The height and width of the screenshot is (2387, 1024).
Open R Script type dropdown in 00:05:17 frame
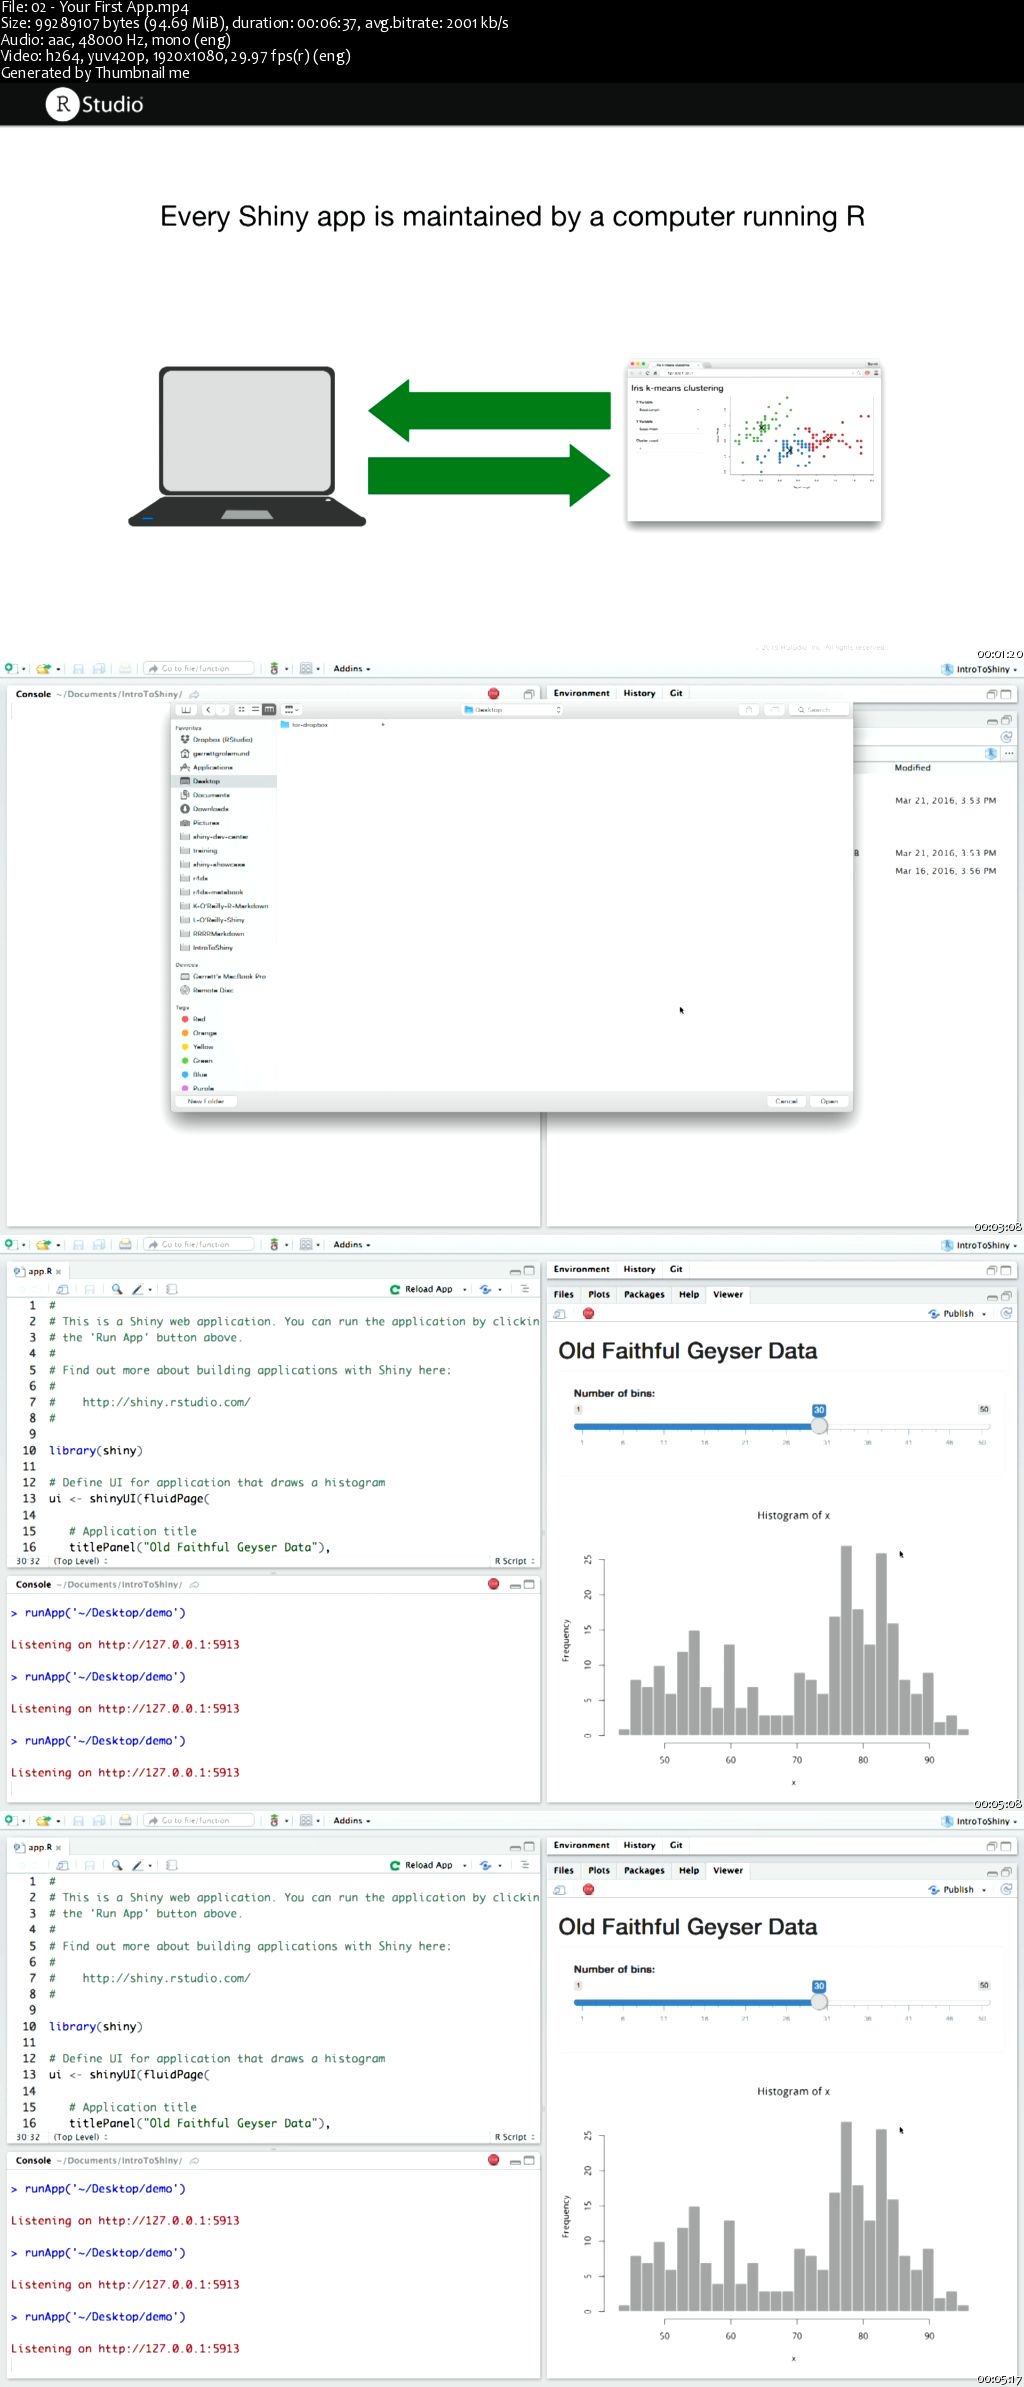514,2137
